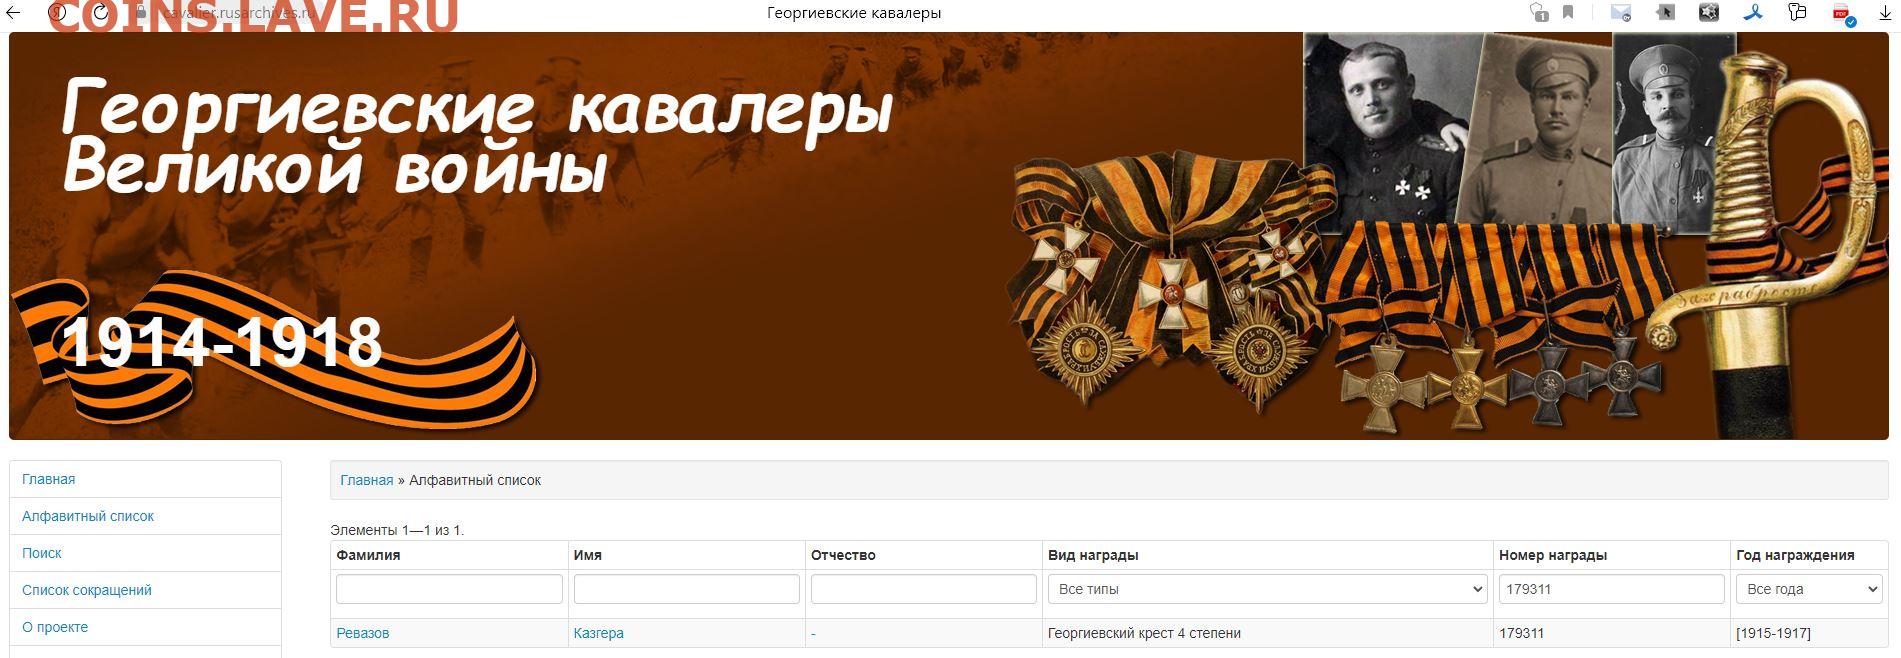Open the Ревазов surname link
This screenshot has height=658, width=1901.
[x=363, y=633]
